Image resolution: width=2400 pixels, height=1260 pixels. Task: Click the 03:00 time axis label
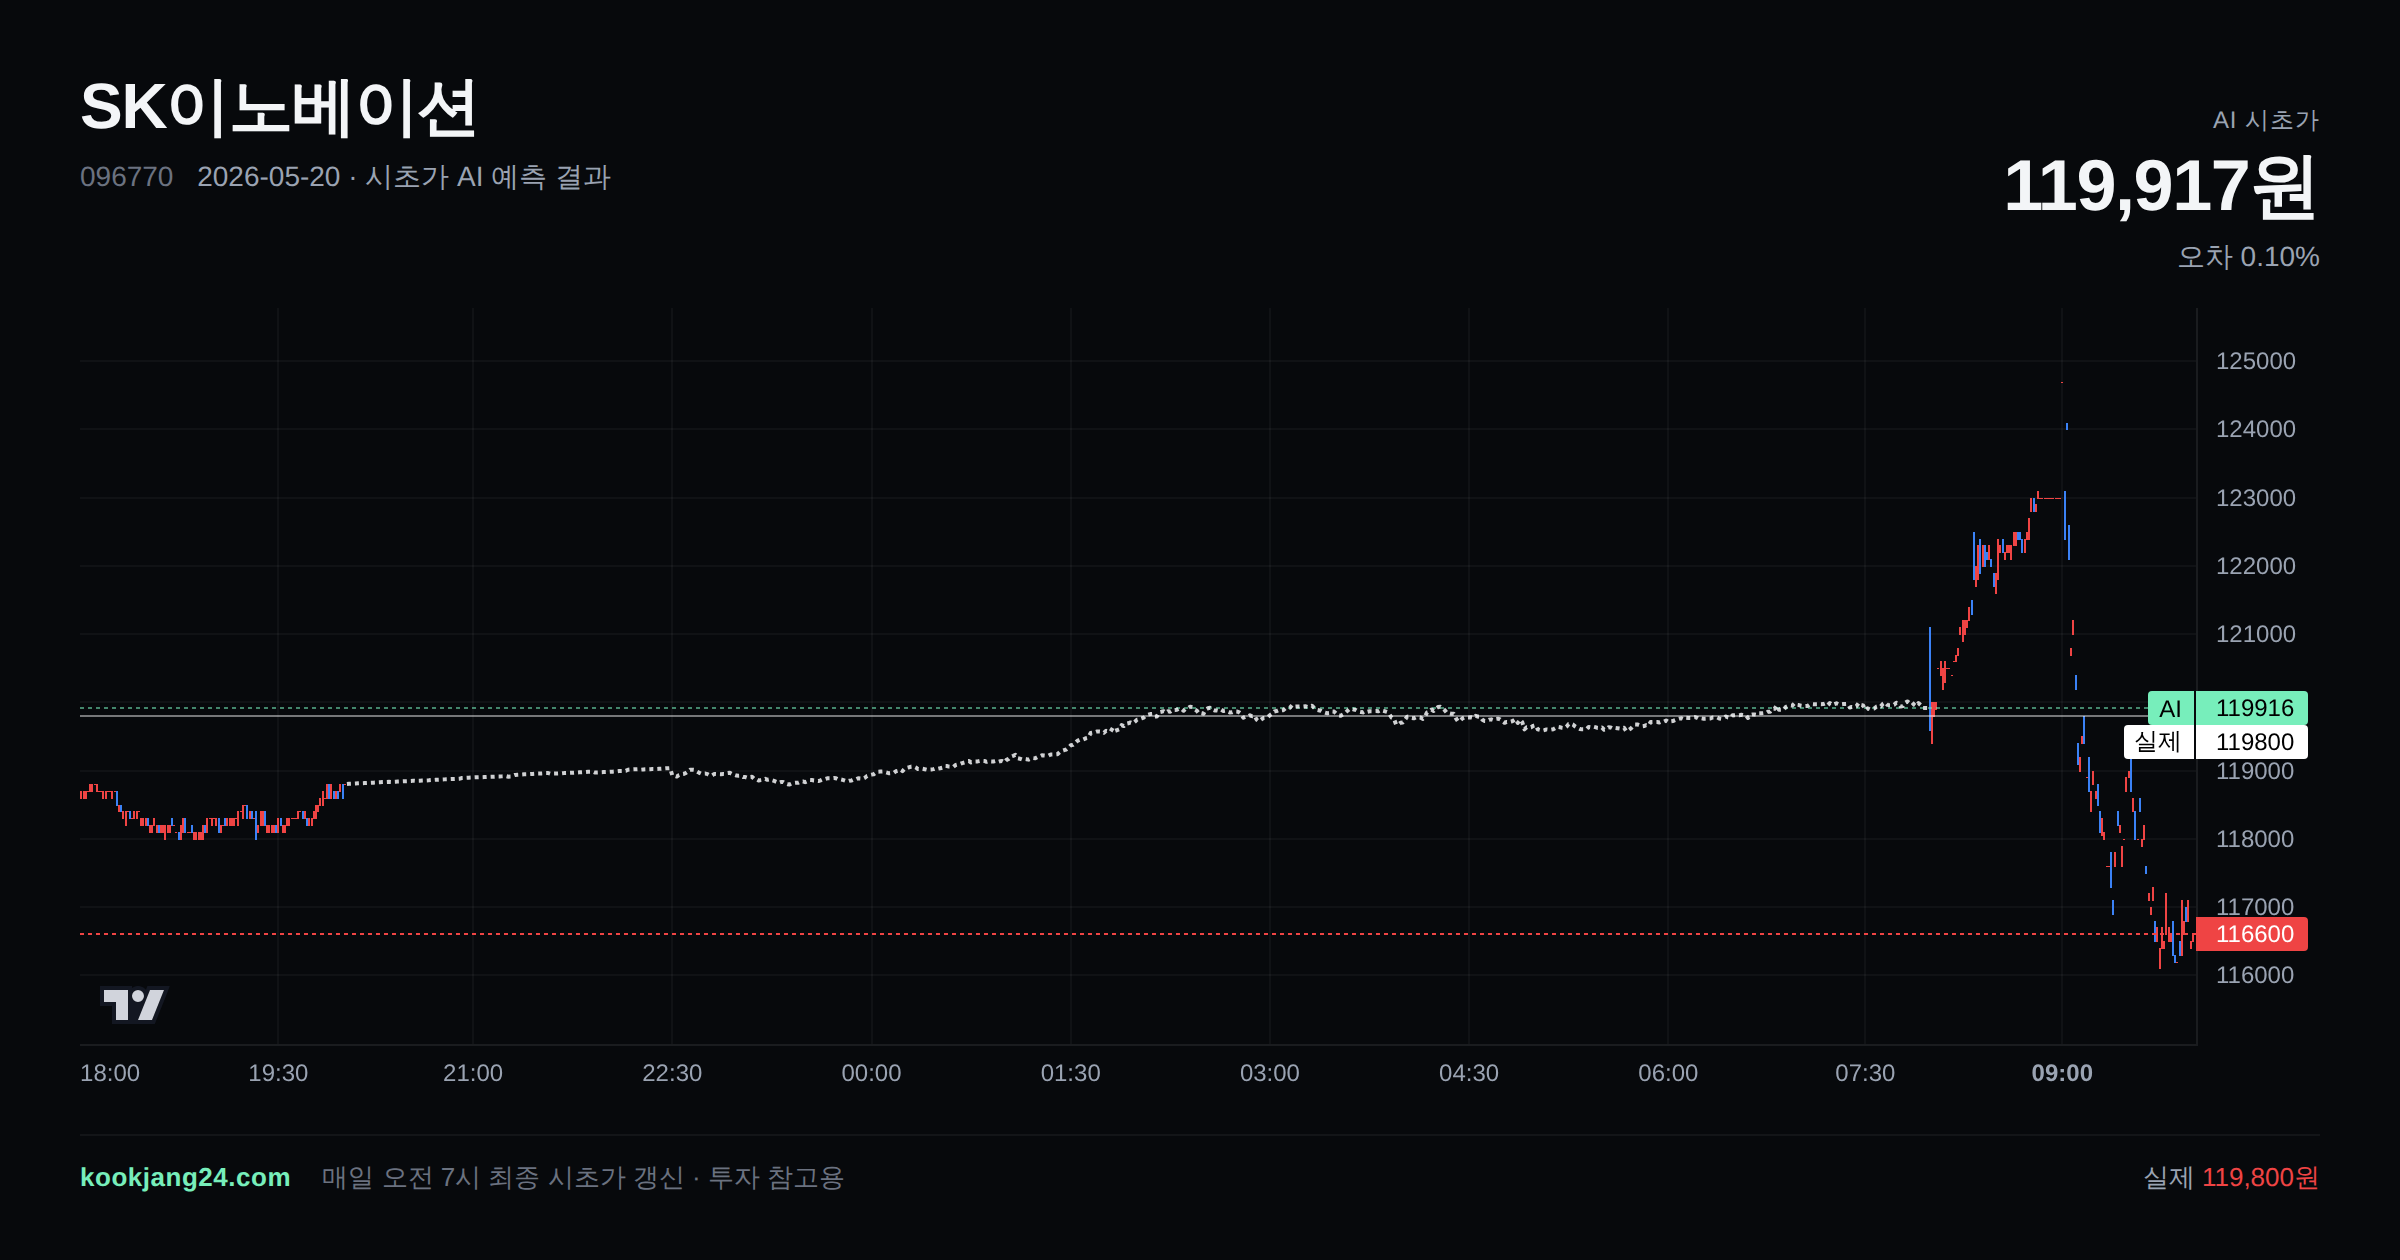[x=1269, y=1073]
